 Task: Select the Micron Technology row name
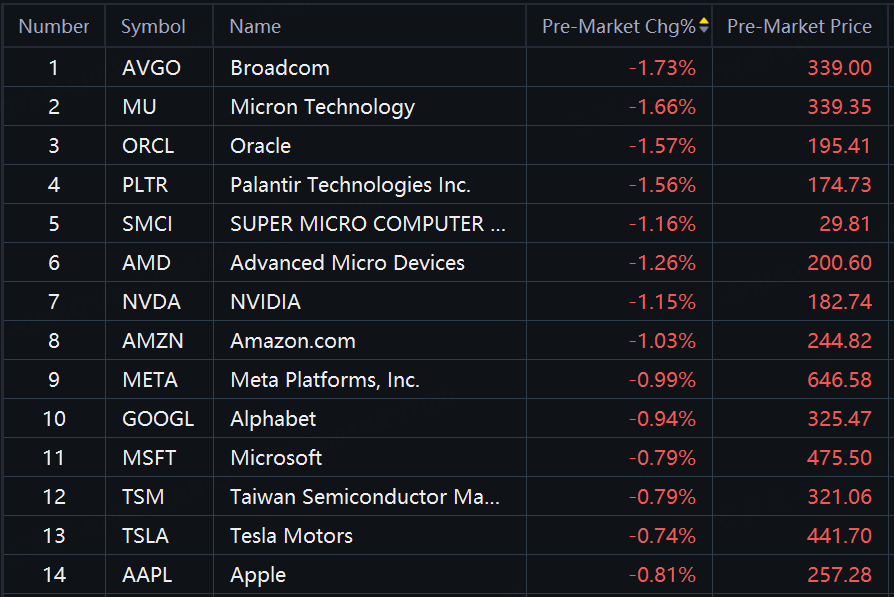(322, 107)
